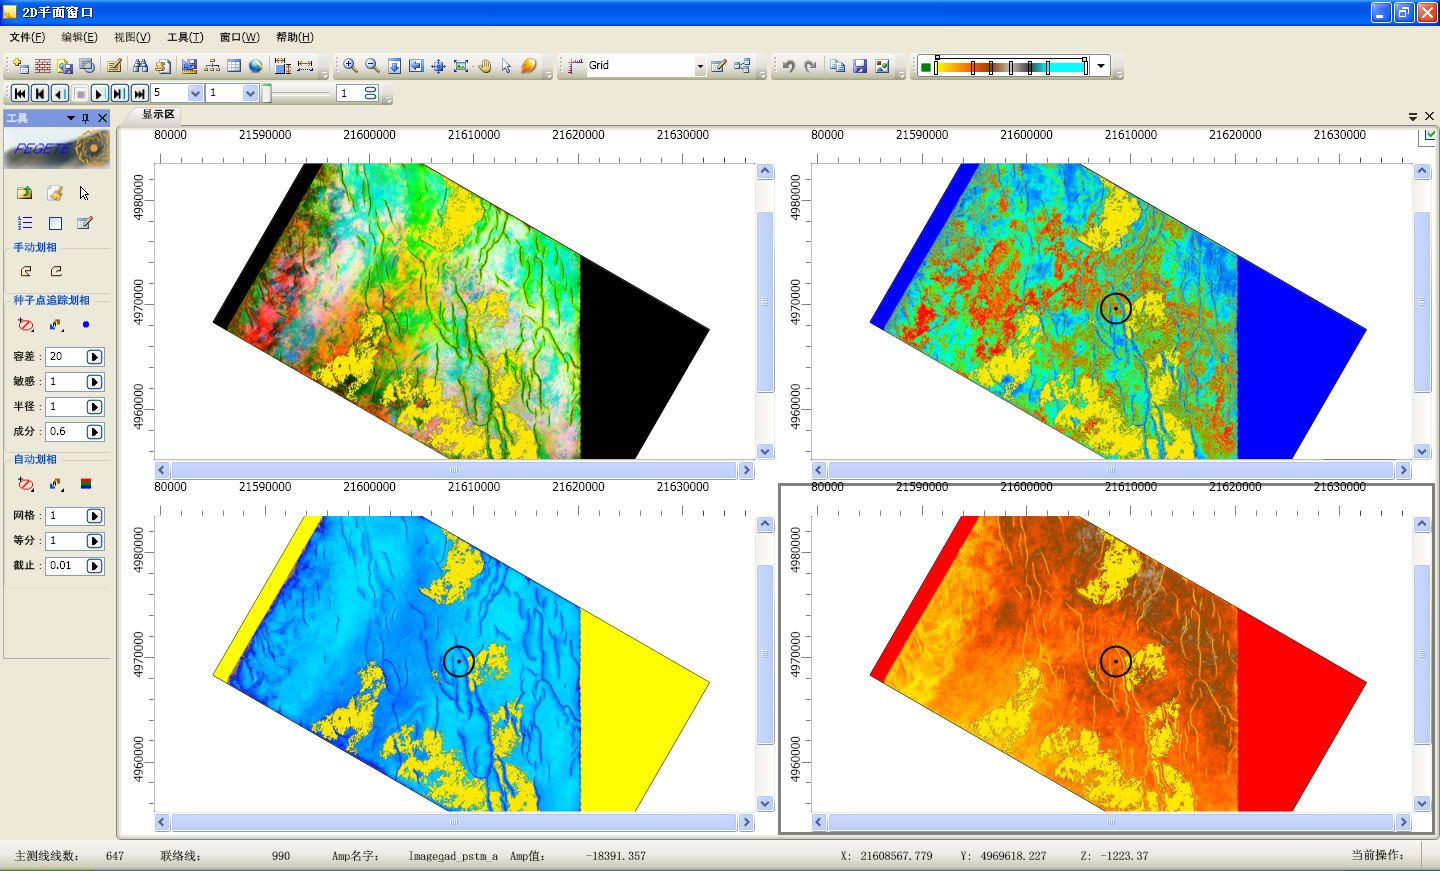Click the arrow button next to 容差 field
The image size is (1440, 871).
click(x=94, y=357)
